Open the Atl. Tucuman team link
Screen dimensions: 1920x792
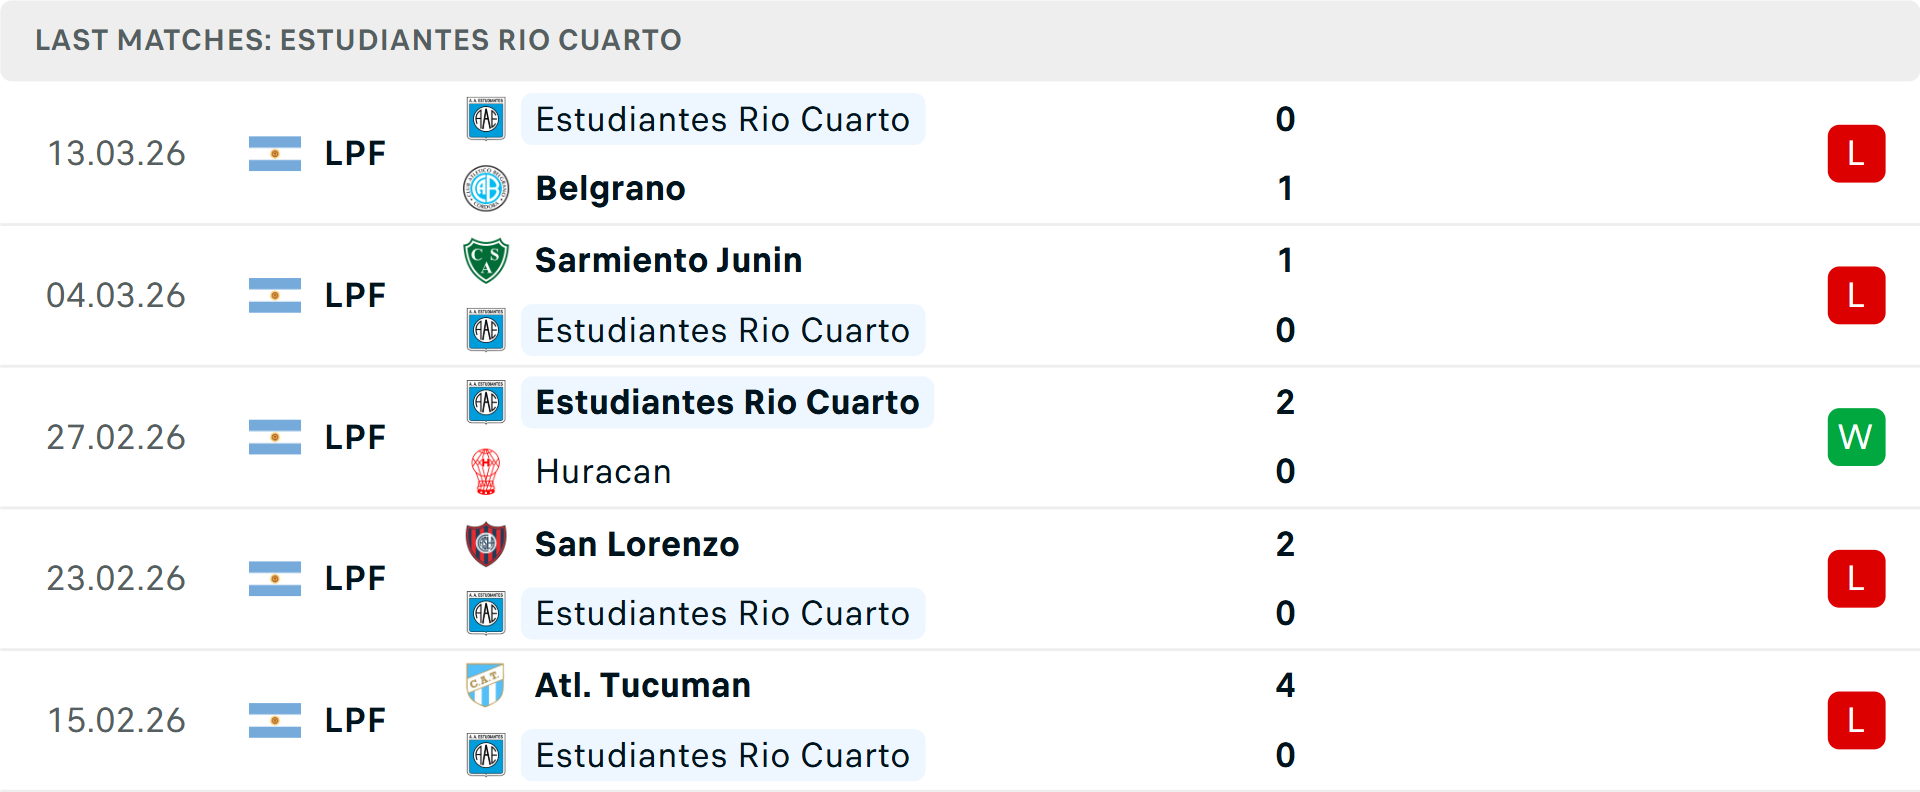tap(642, 686)
